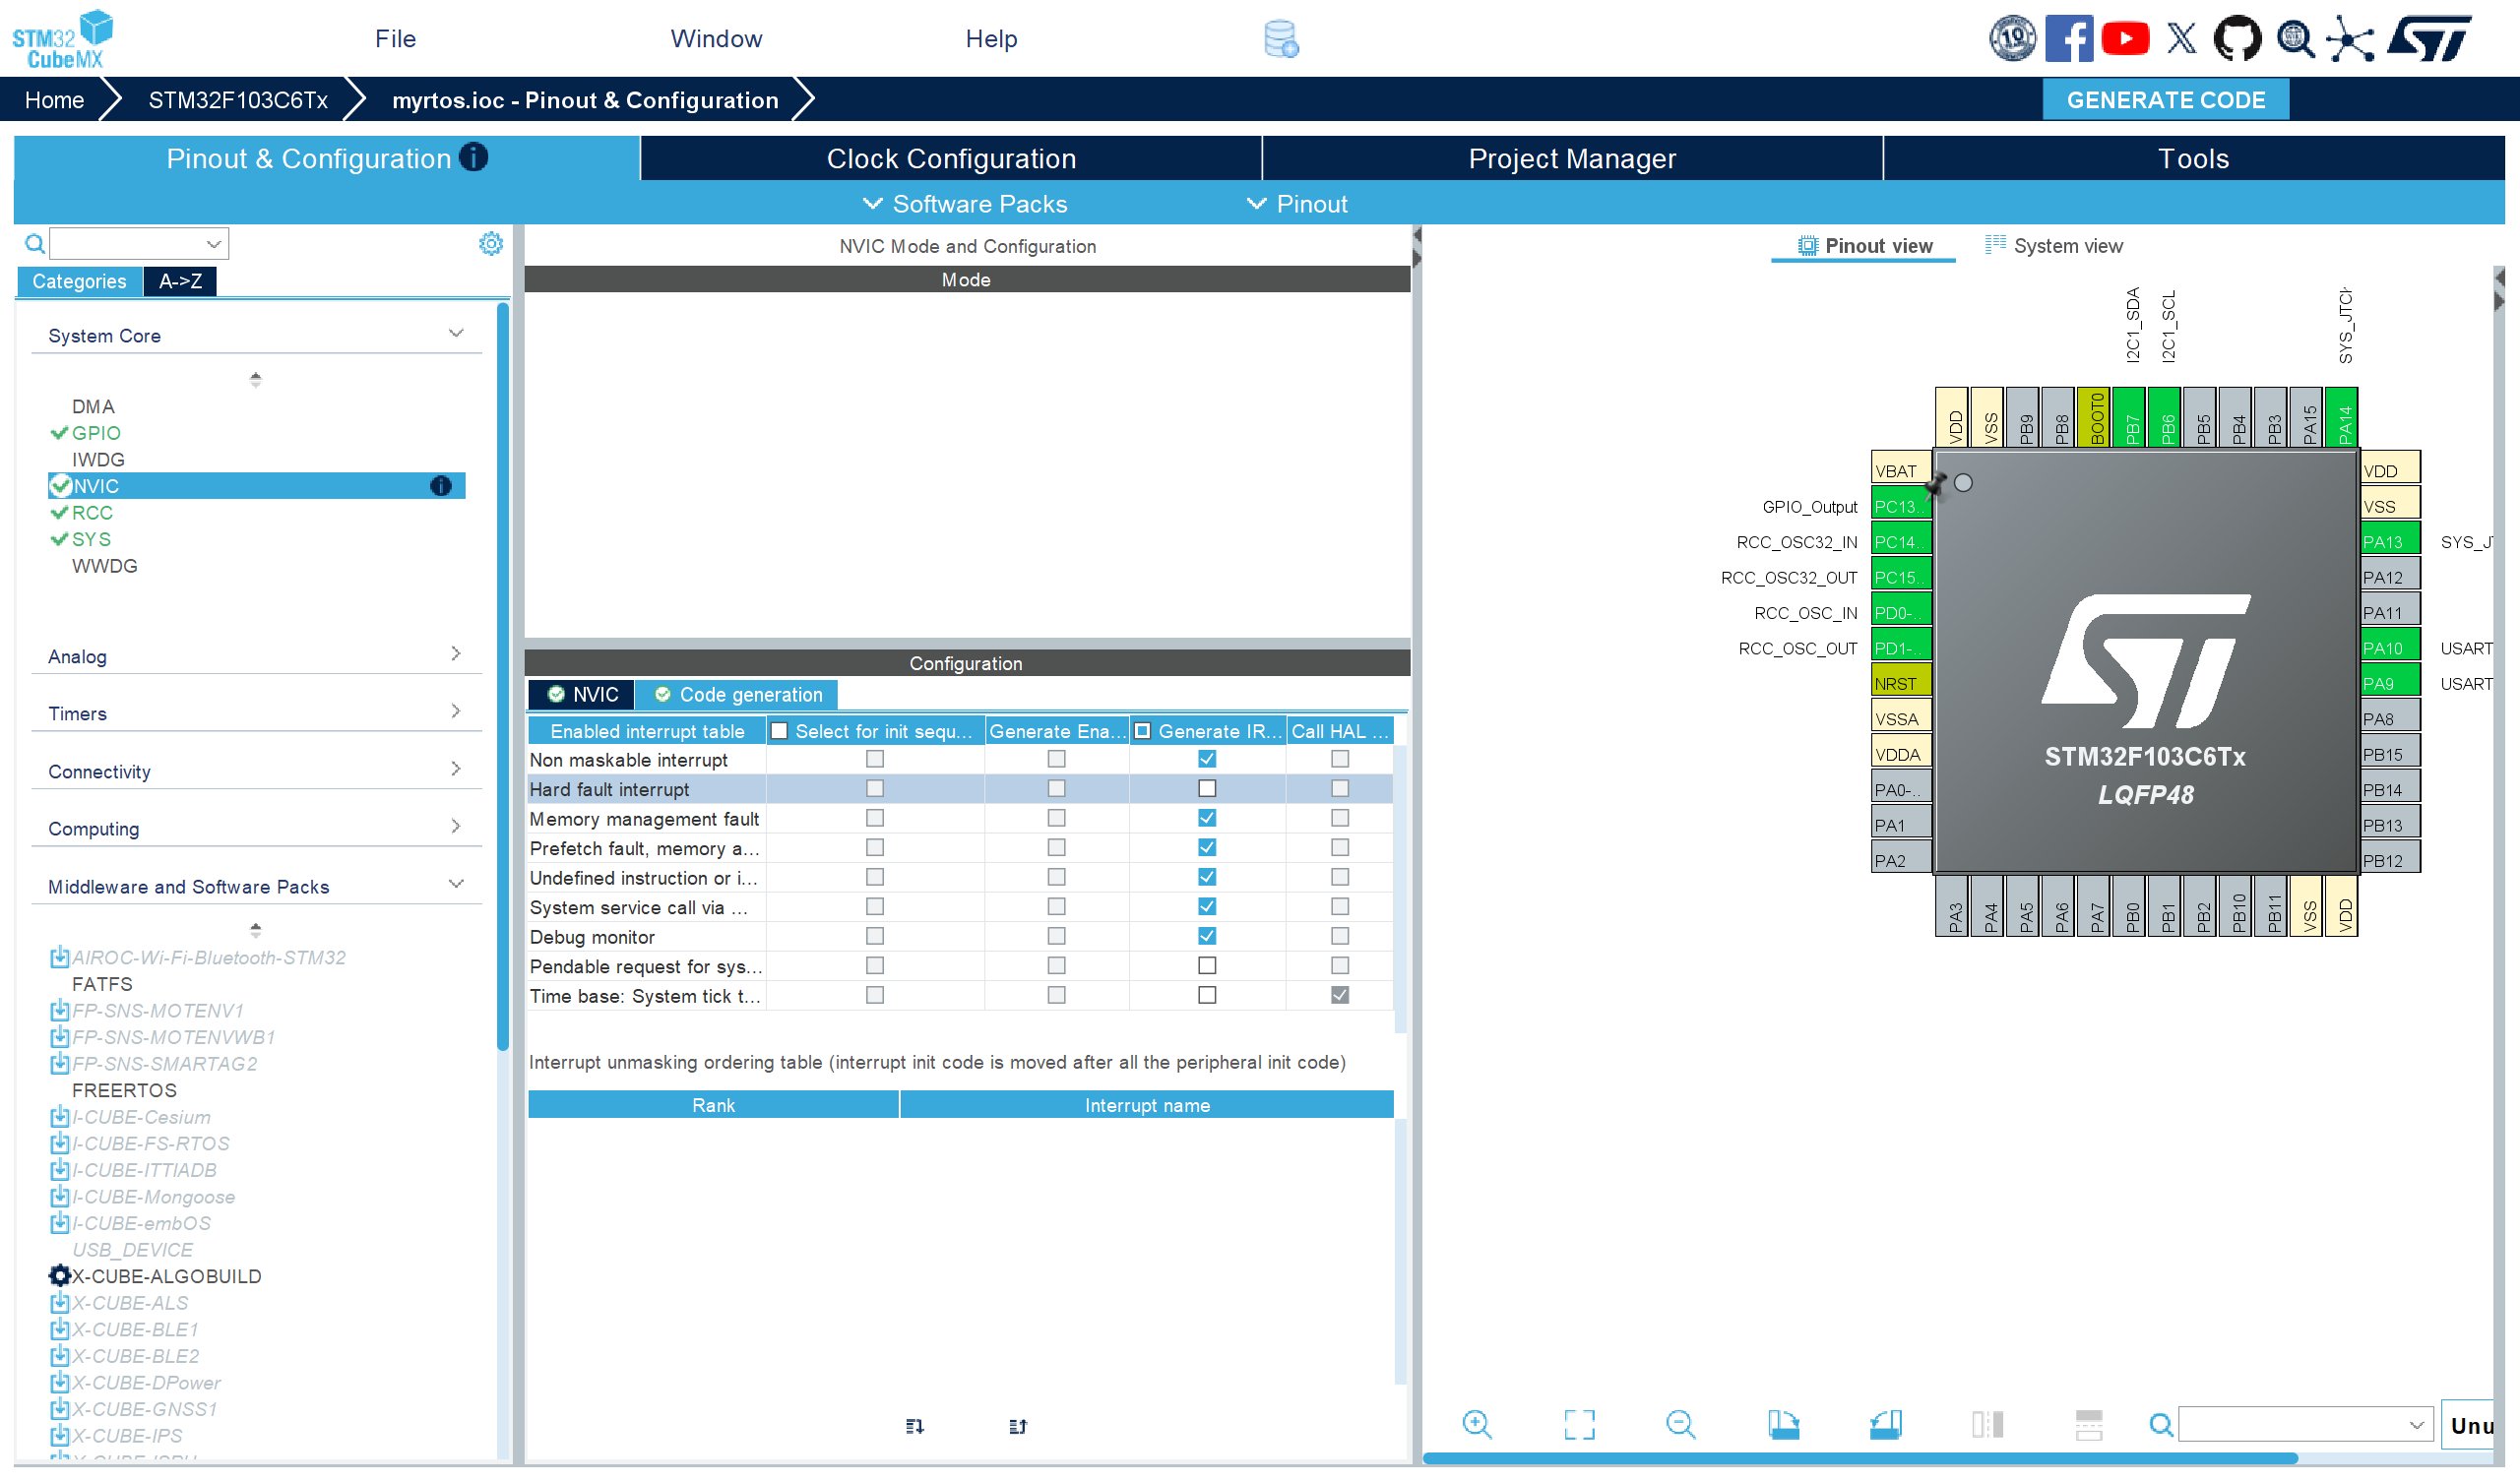Select FREERTOS in the middleware list
Viewport: 2520px width, 1482px height.
124,1090
